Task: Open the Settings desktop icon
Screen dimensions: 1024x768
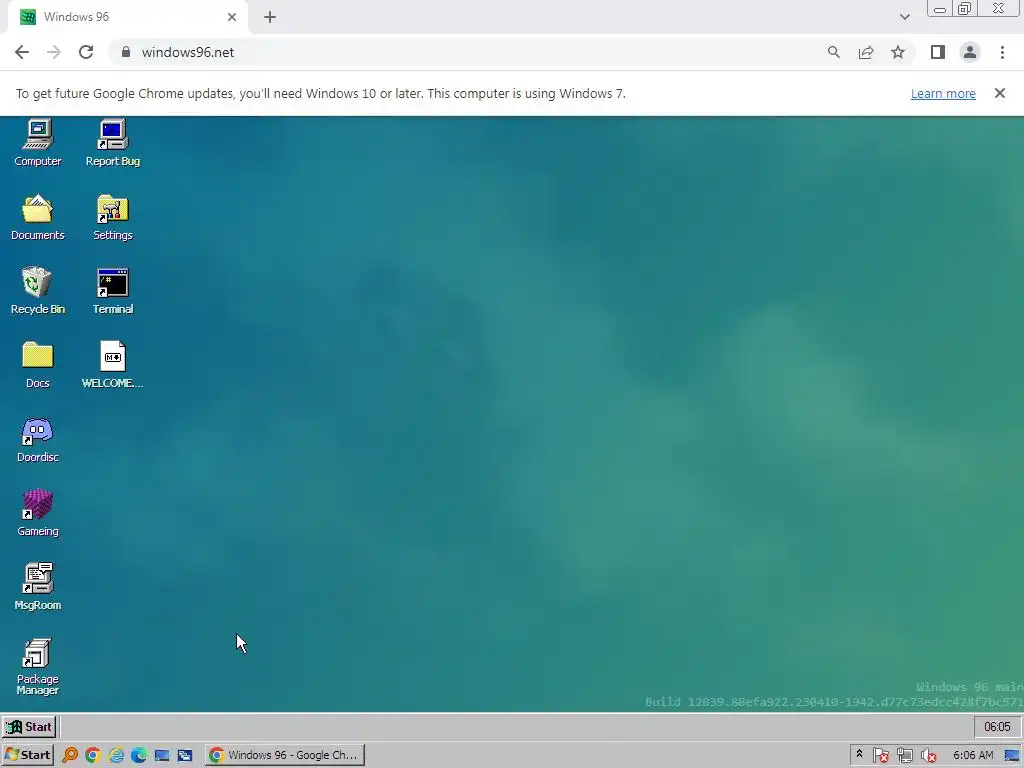Action: point(112,217)
